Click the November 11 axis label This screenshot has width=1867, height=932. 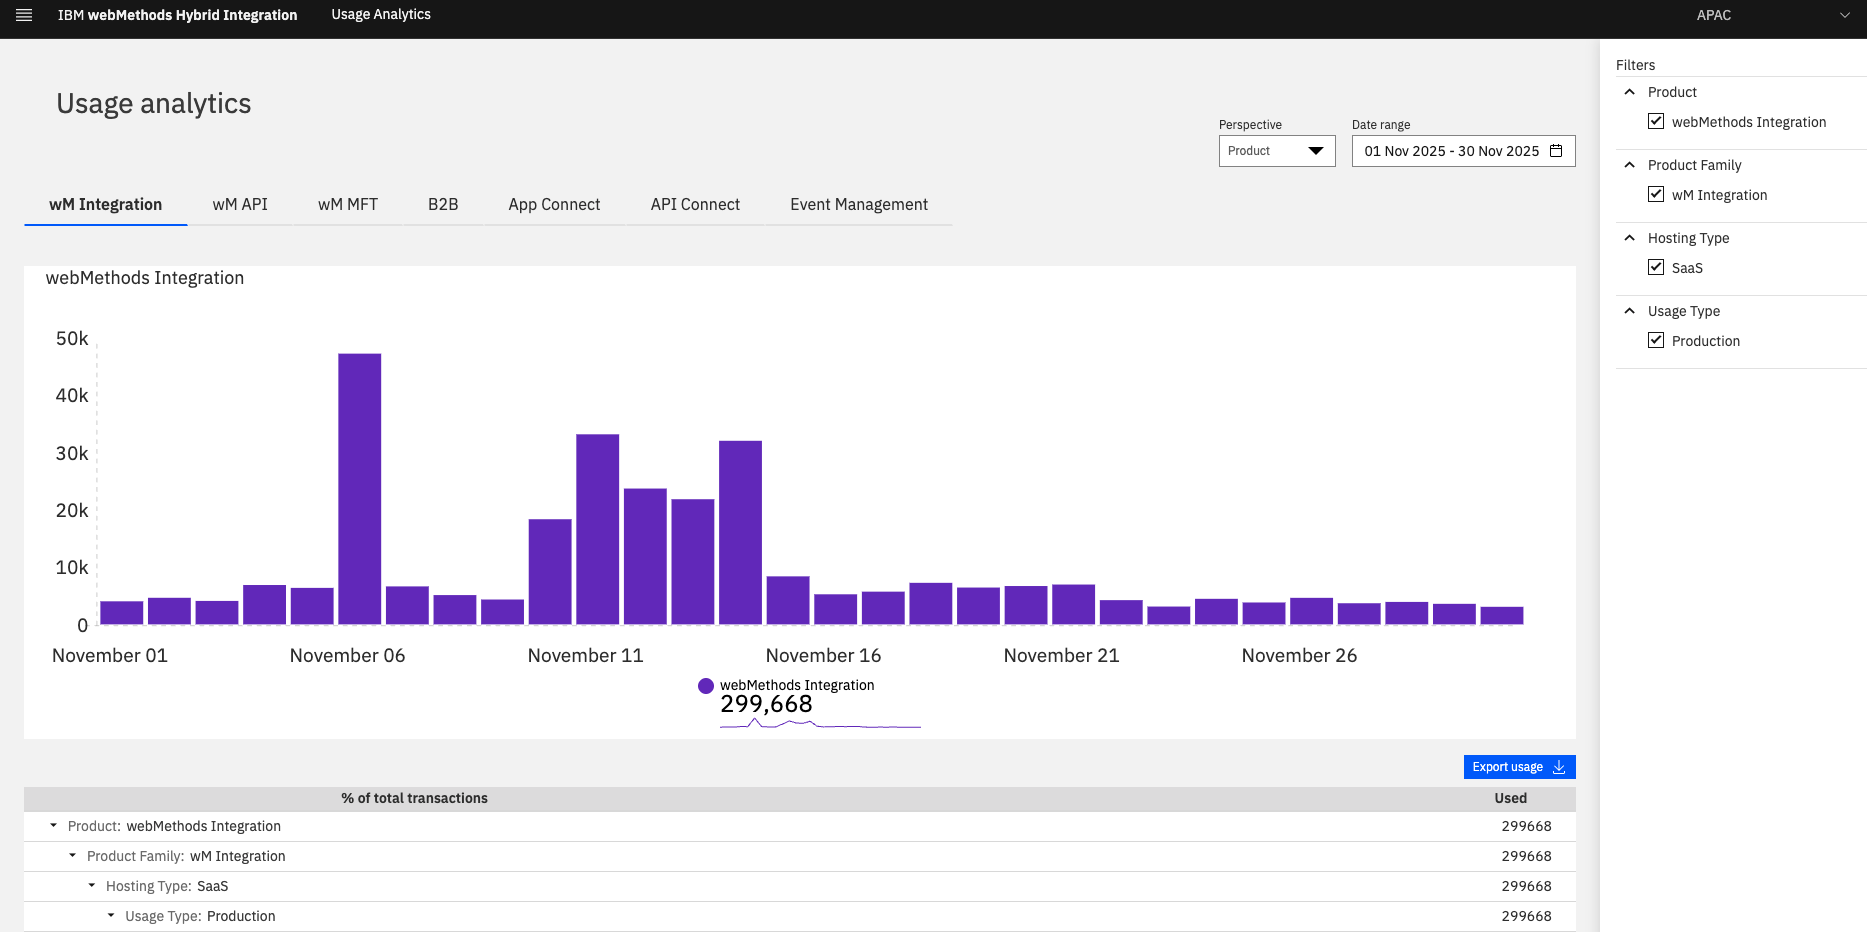coord(585,656)
